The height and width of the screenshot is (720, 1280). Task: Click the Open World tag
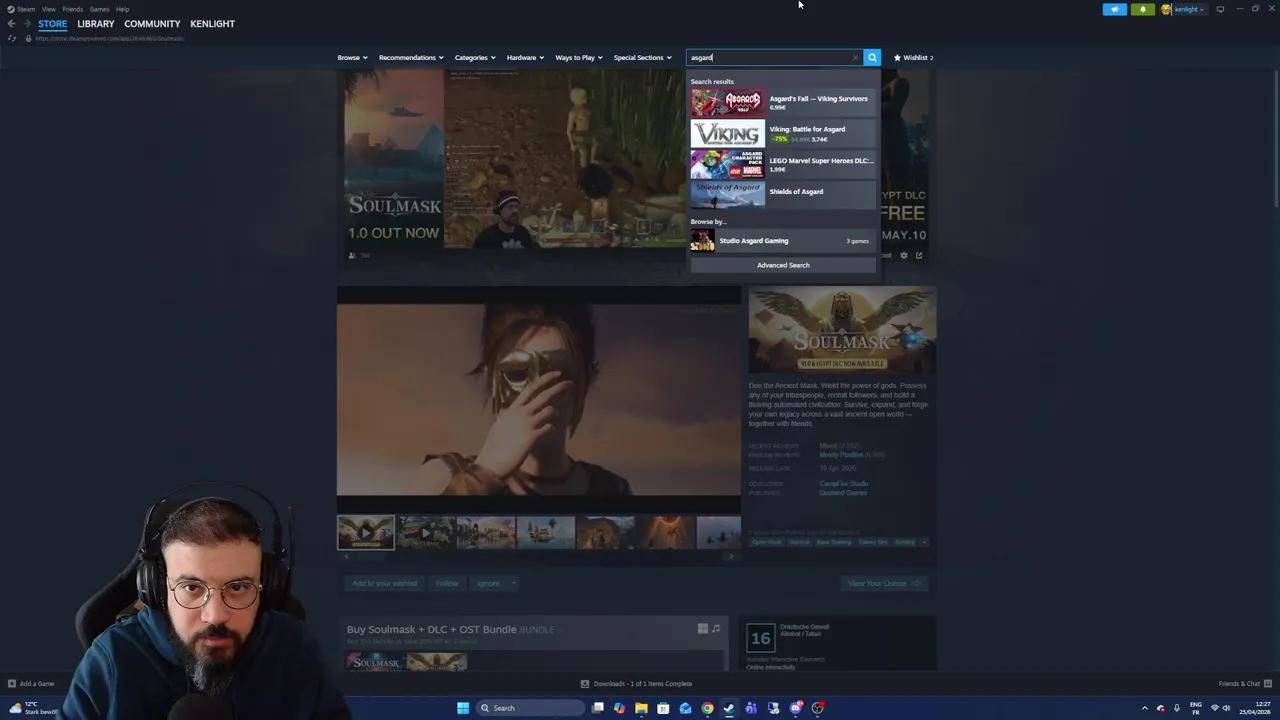tap(767, 542)
